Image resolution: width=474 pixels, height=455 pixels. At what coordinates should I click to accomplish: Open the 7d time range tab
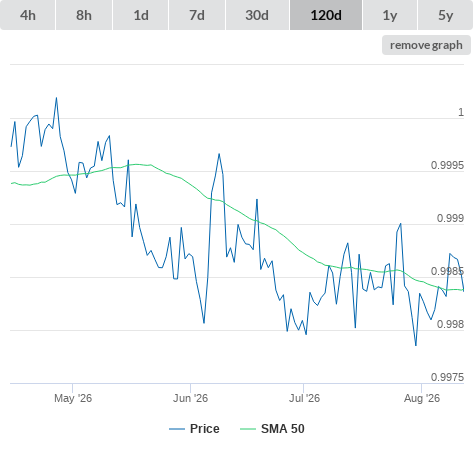pos(197,15)
